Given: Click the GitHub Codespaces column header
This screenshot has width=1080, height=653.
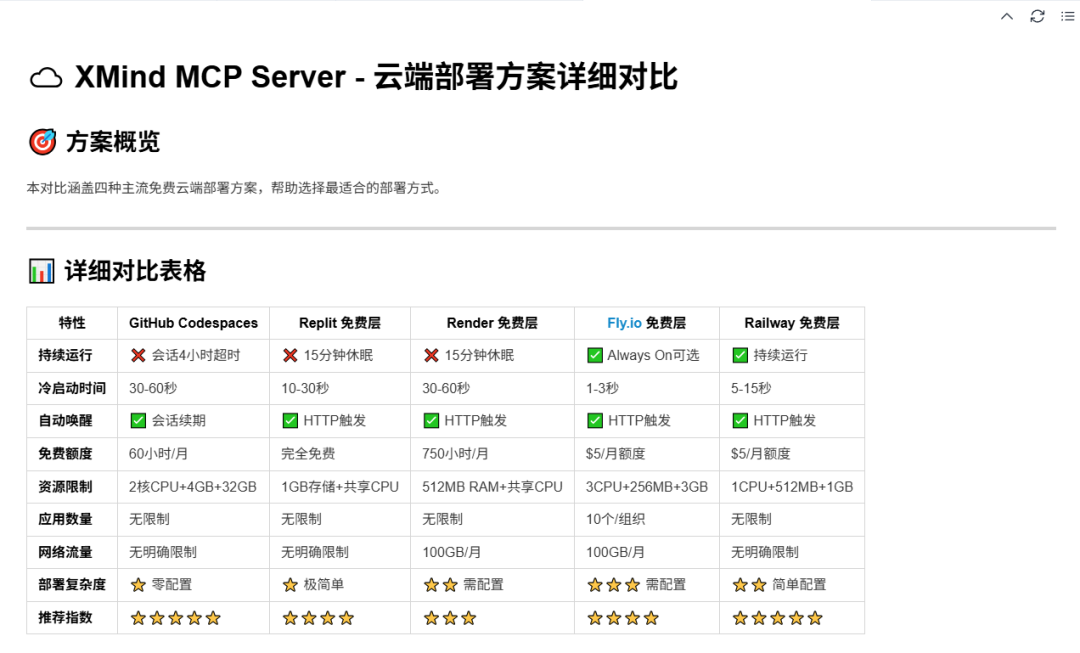Looking at the screenshot, I should [x=194, y=323].
